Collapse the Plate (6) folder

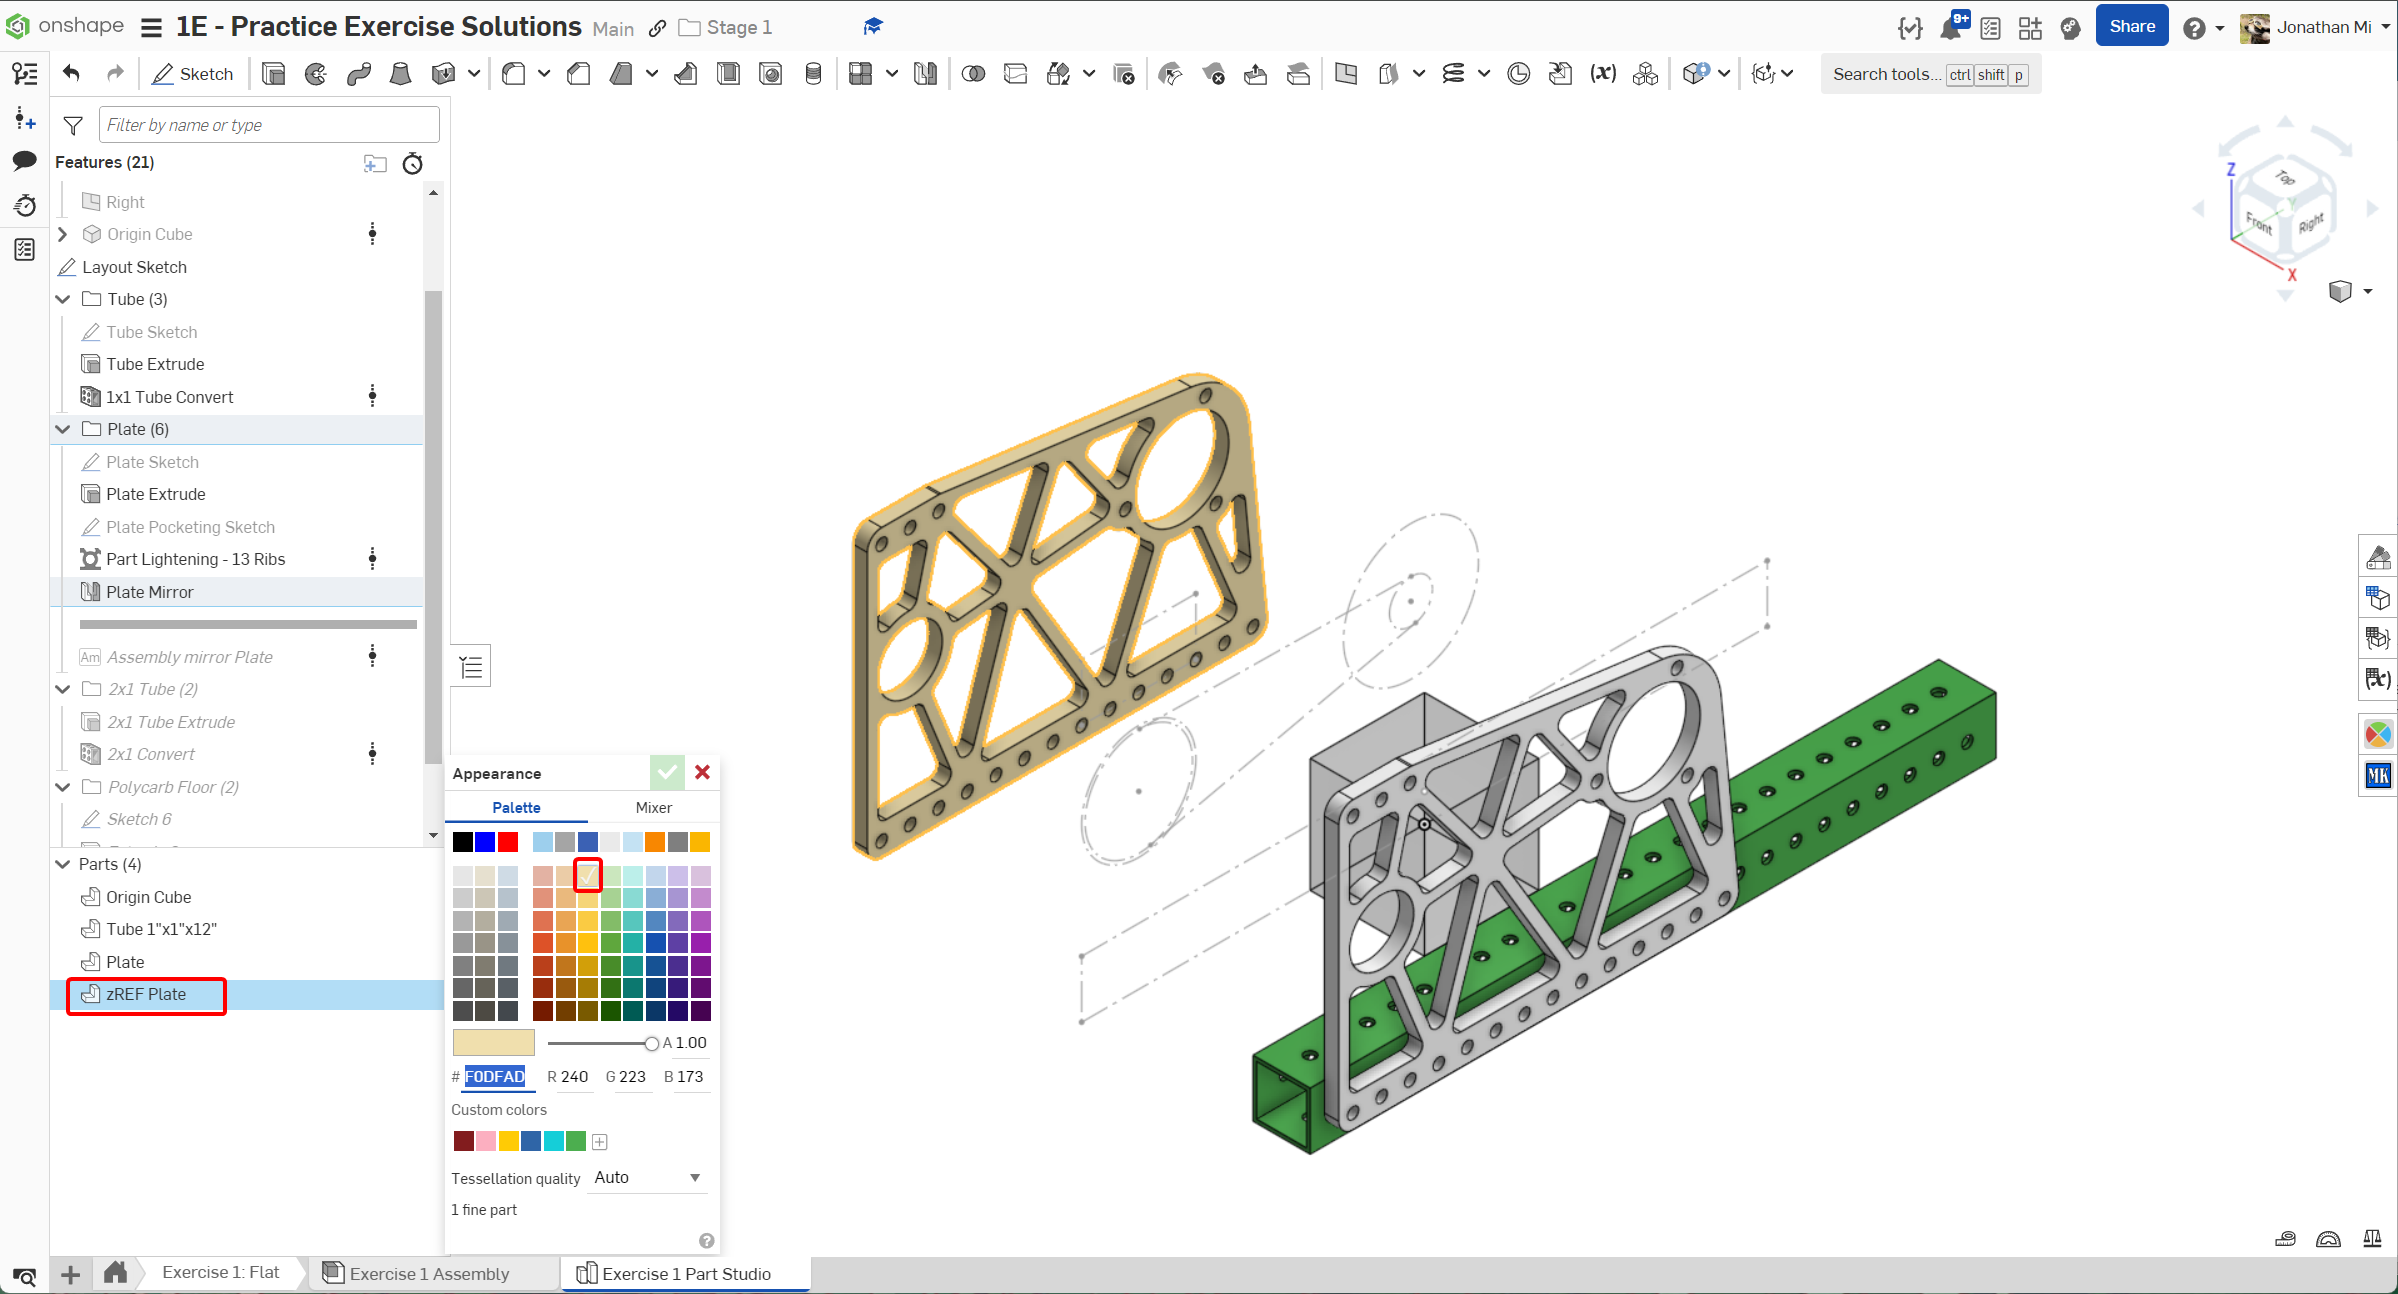[x=62, y=429]
